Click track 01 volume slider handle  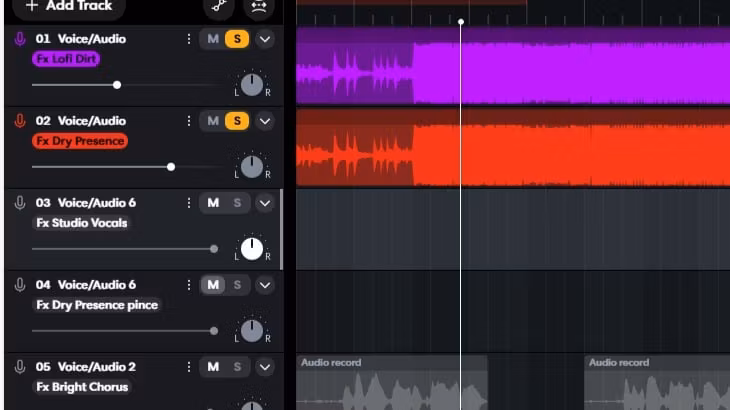click(117, 85)
